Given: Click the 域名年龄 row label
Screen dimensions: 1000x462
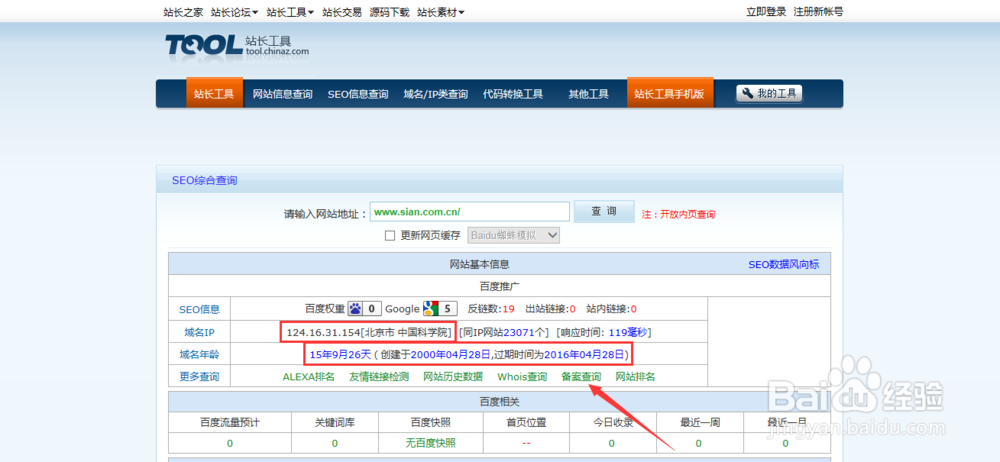Looking at the screenshot, I should point(199,354).
